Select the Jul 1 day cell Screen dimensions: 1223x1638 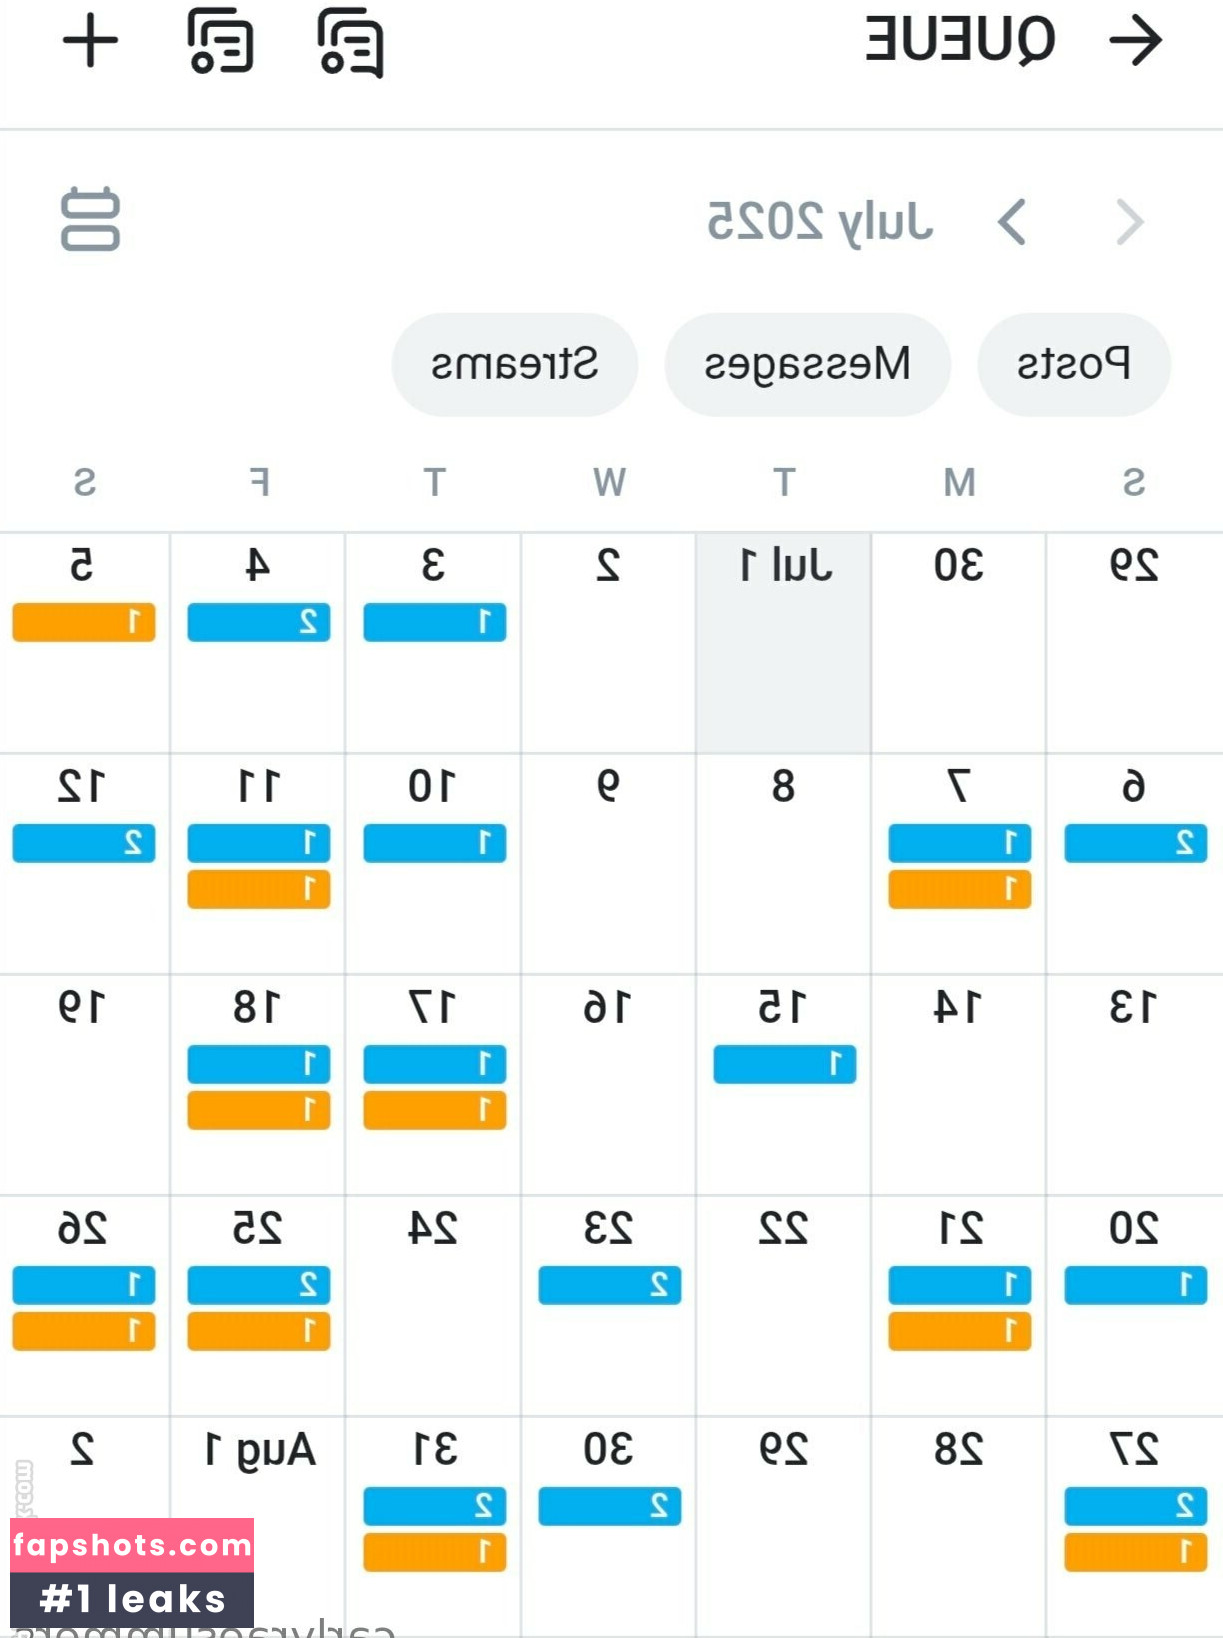click(x=784, y=643)
